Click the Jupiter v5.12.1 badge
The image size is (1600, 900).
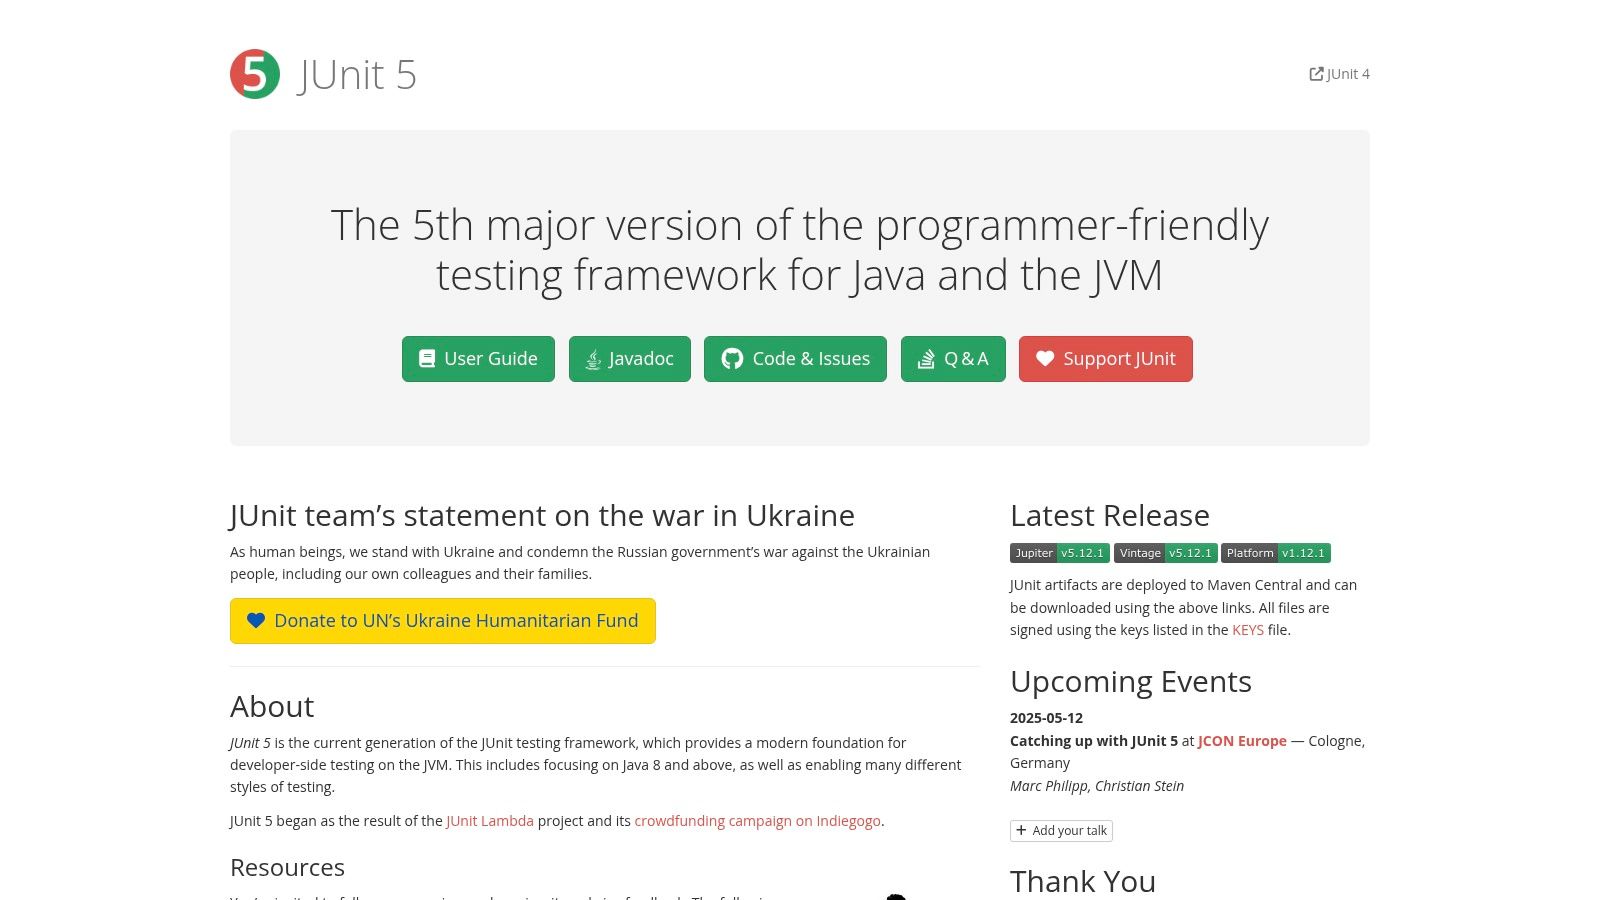[x=1060, y=553]
